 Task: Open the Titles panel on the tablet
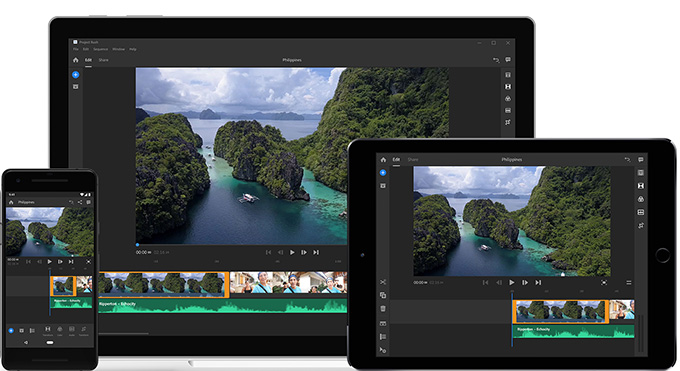[x=641, y=173]
